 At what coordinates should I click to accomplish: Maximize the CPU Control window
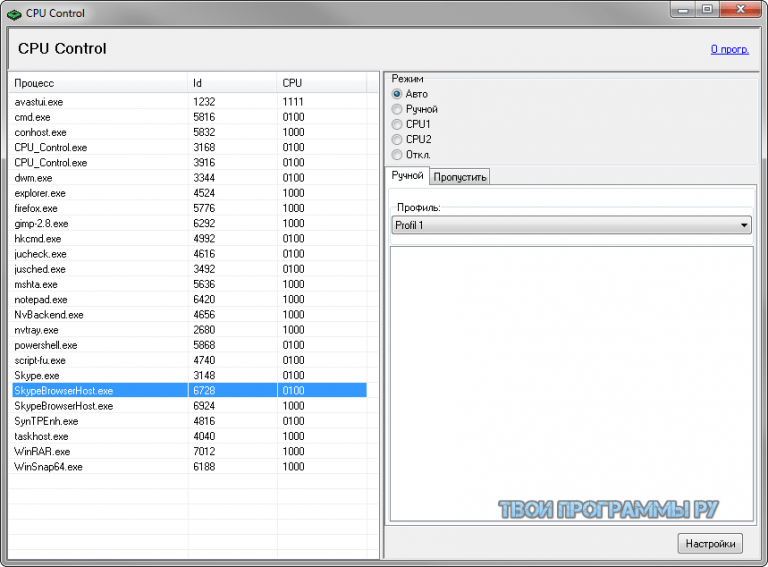coord(707,9)
